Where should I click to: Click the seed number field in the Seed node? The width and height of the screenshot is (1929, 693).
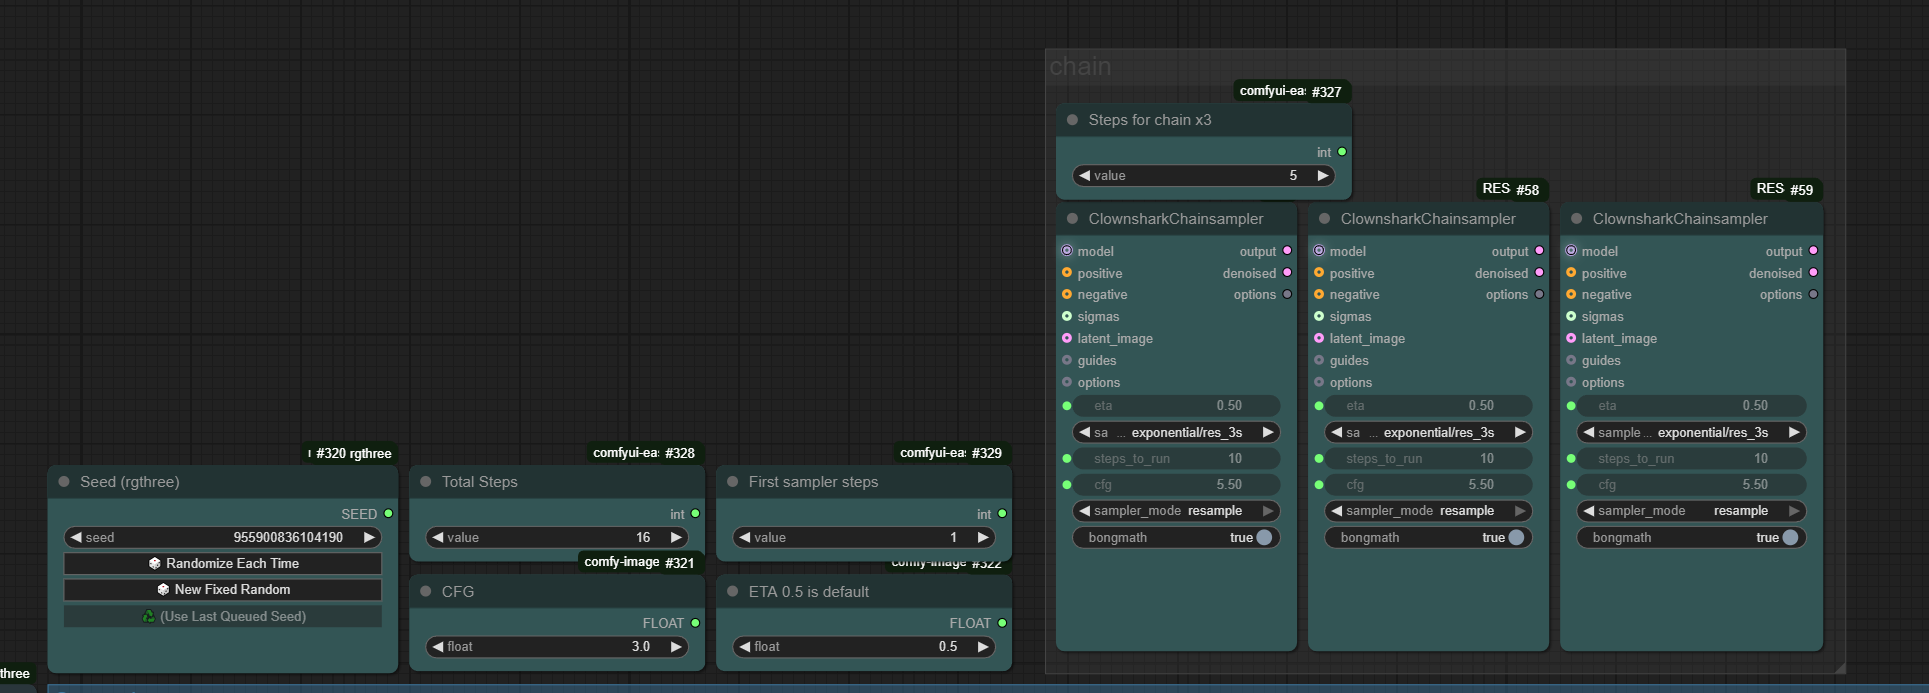click(223, 538)
